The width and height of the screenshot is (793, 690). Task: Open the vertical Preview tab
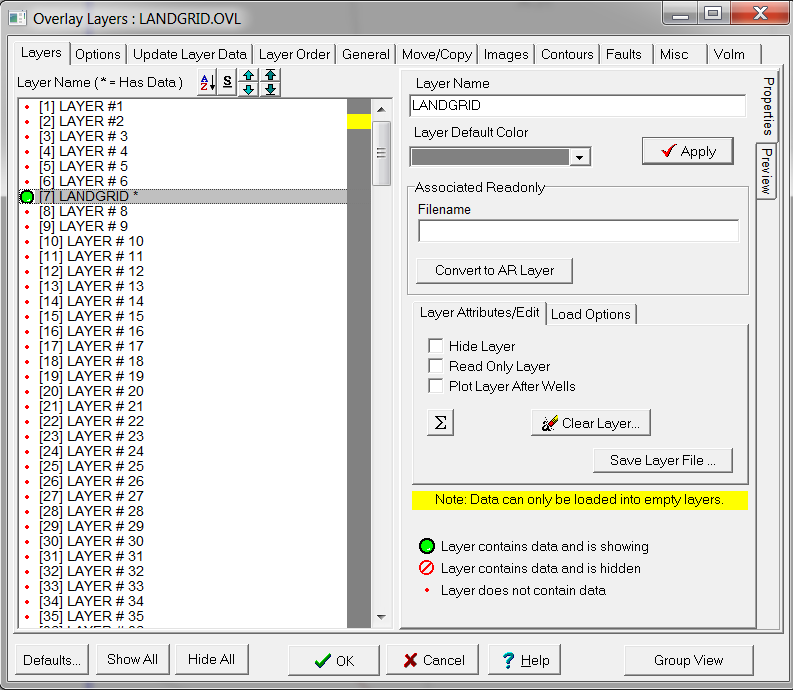767,171
